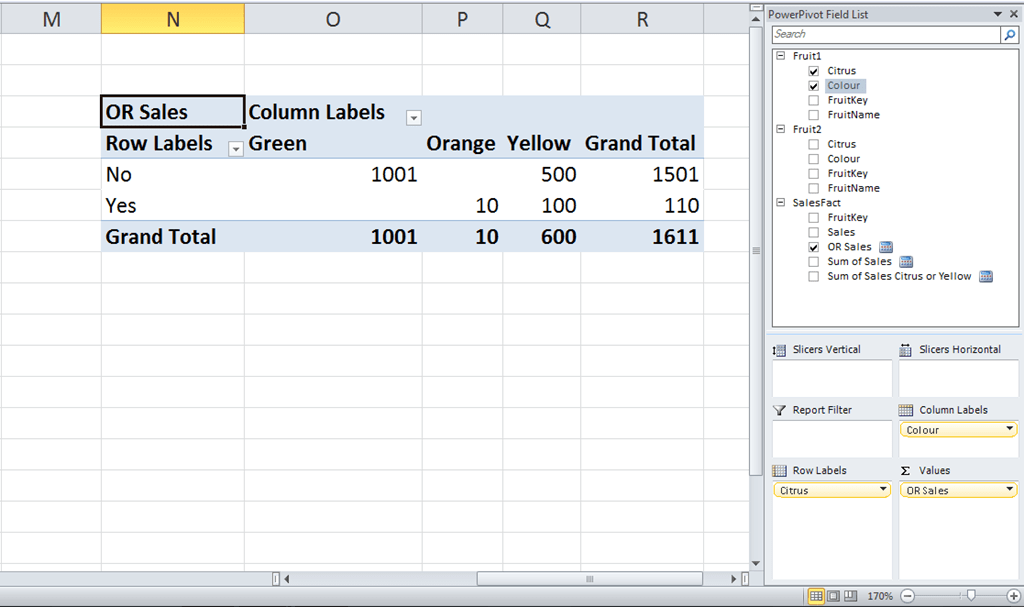Select the Yes row label cell
The image size is (1024, 607).
point(173,206)
